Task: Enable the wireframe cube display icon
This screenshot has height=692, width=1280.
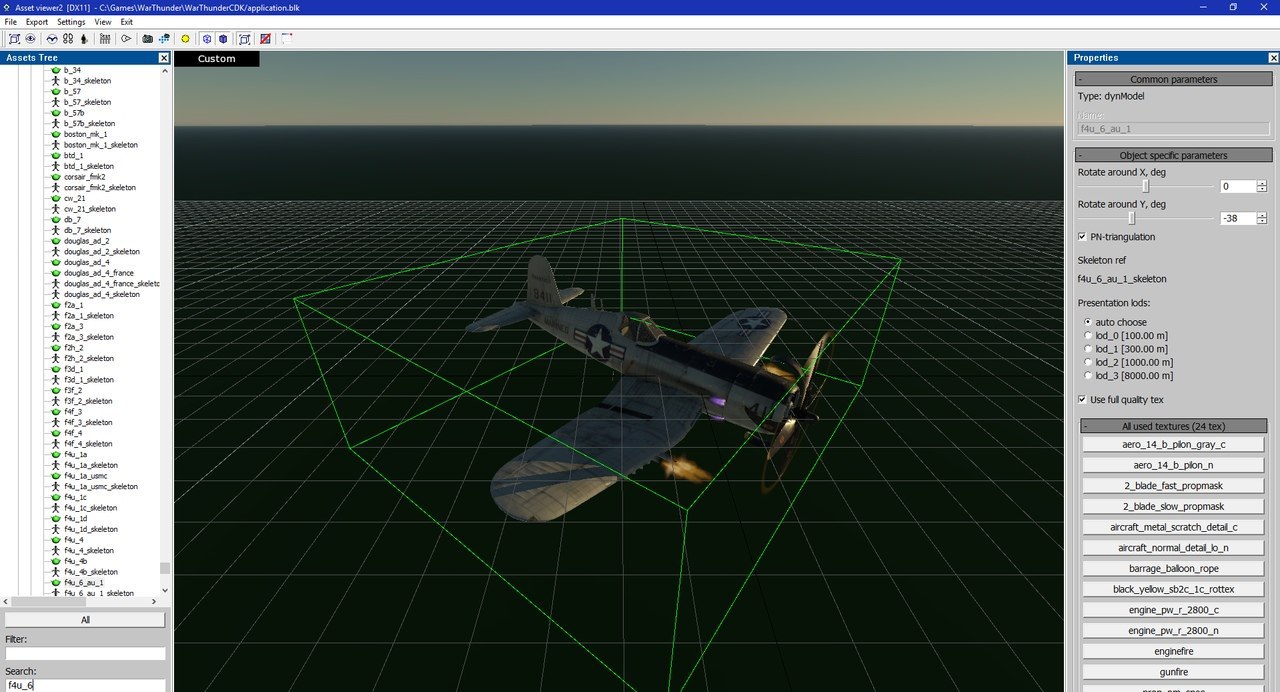Action: point(207,39)
